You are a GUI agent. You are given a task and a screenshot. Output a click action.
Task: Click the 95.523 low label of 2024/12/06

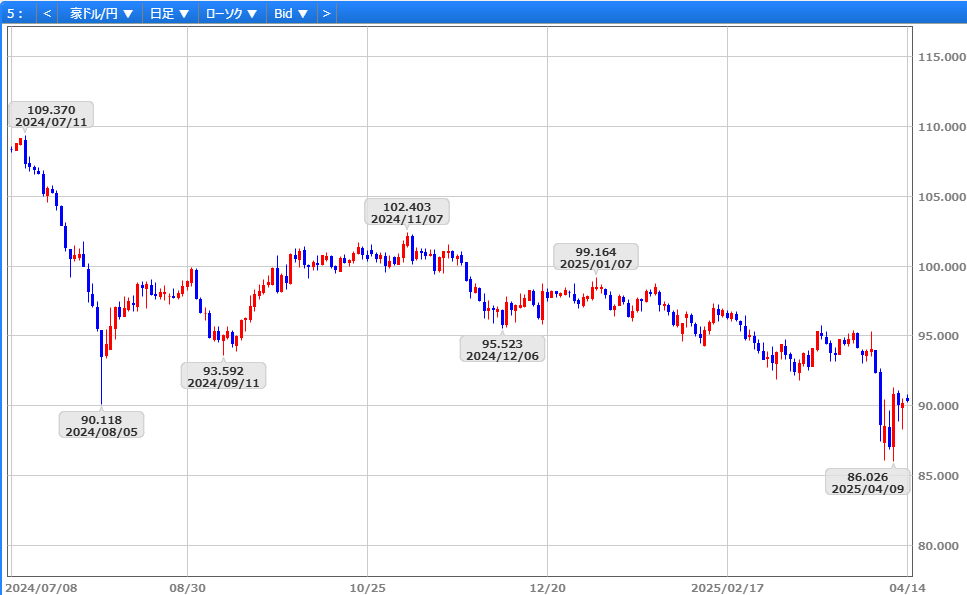503,350
